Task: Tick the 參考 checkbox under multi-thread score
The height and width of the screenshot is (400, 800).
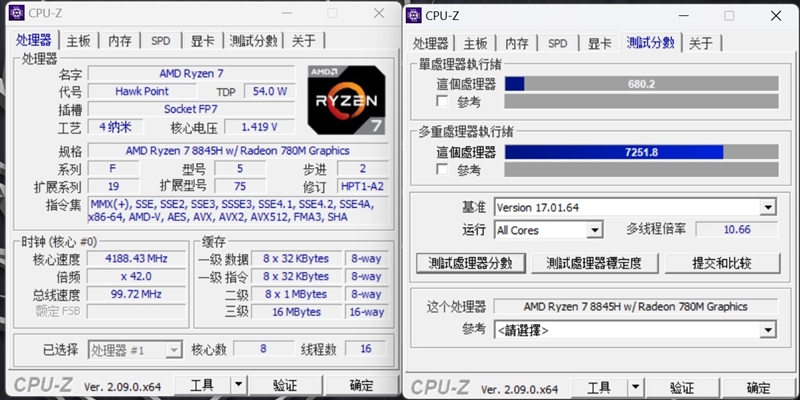Action: click(442, 169)
